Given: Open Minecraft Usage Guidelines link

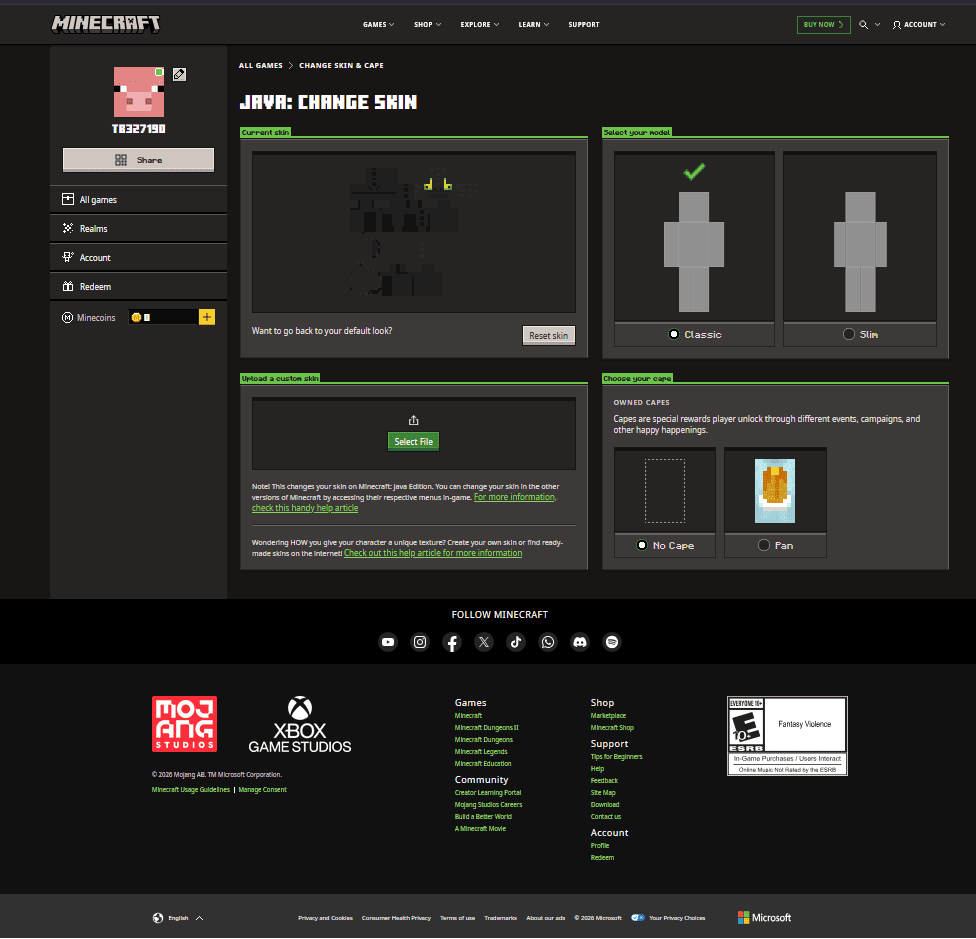Looking at the screenshot, I should click(190, 790).
